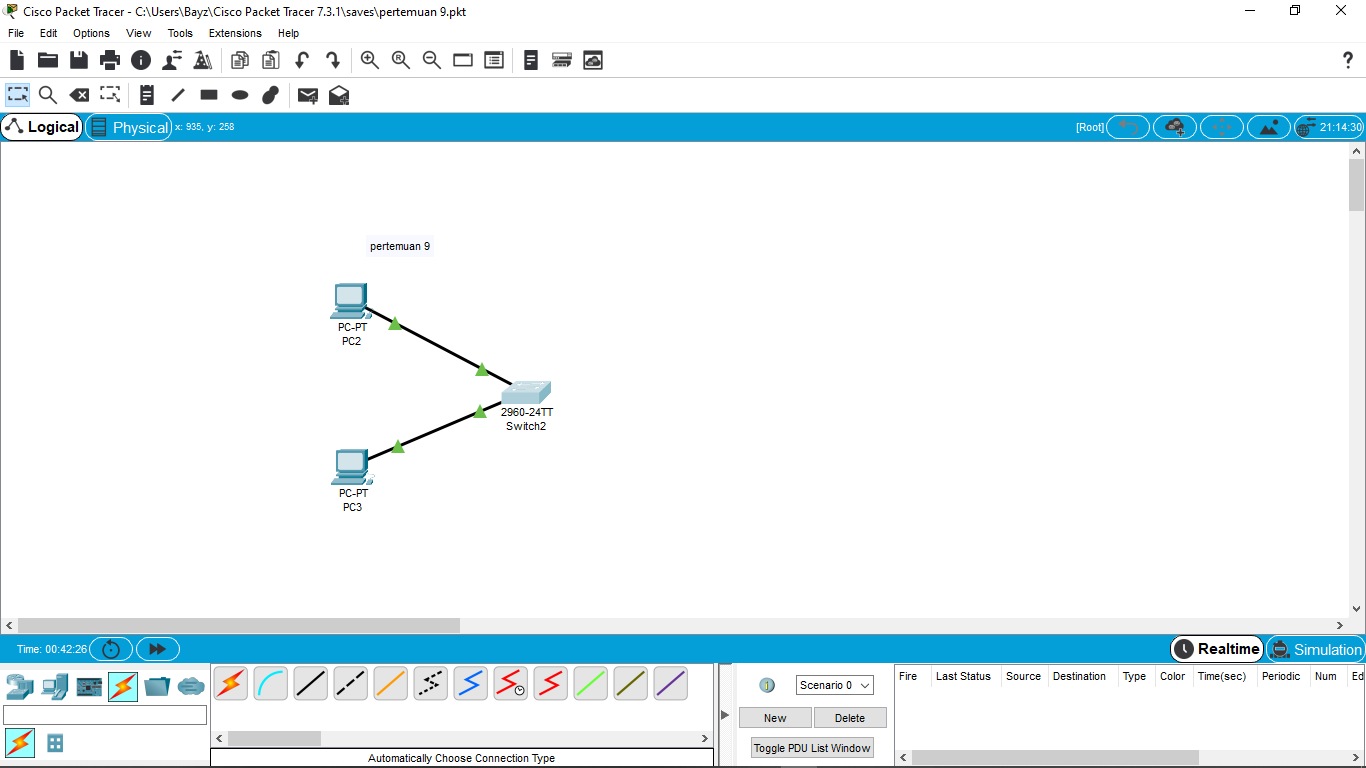Print using the printer icon
This screenshot has width=1366, height=768.
110,60
